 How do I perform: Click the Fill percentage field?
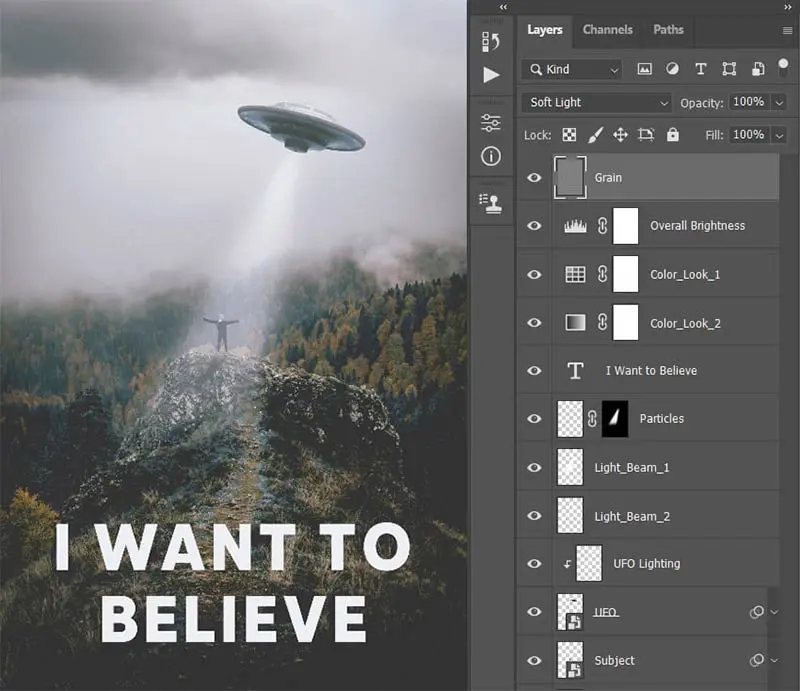(749, 135)
